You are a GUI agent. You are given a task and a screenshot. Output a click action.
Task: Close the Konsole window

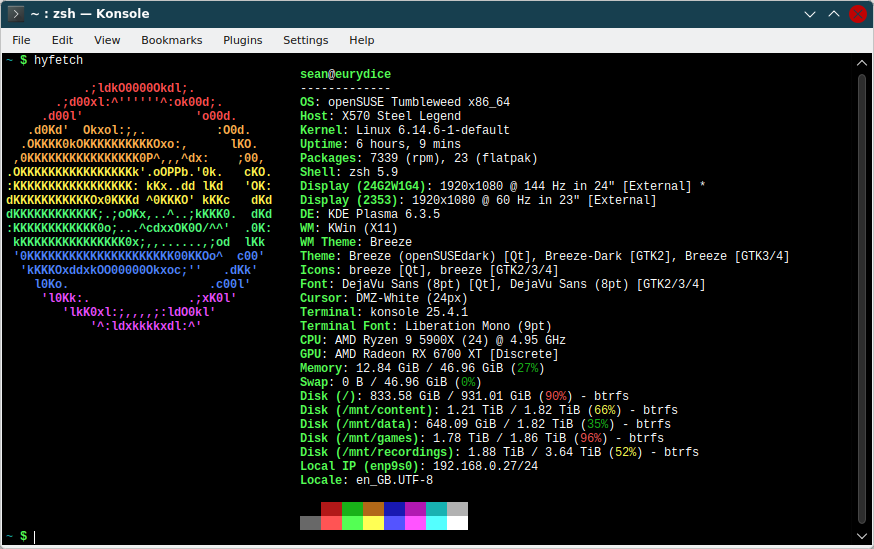(x=858, y=14)
